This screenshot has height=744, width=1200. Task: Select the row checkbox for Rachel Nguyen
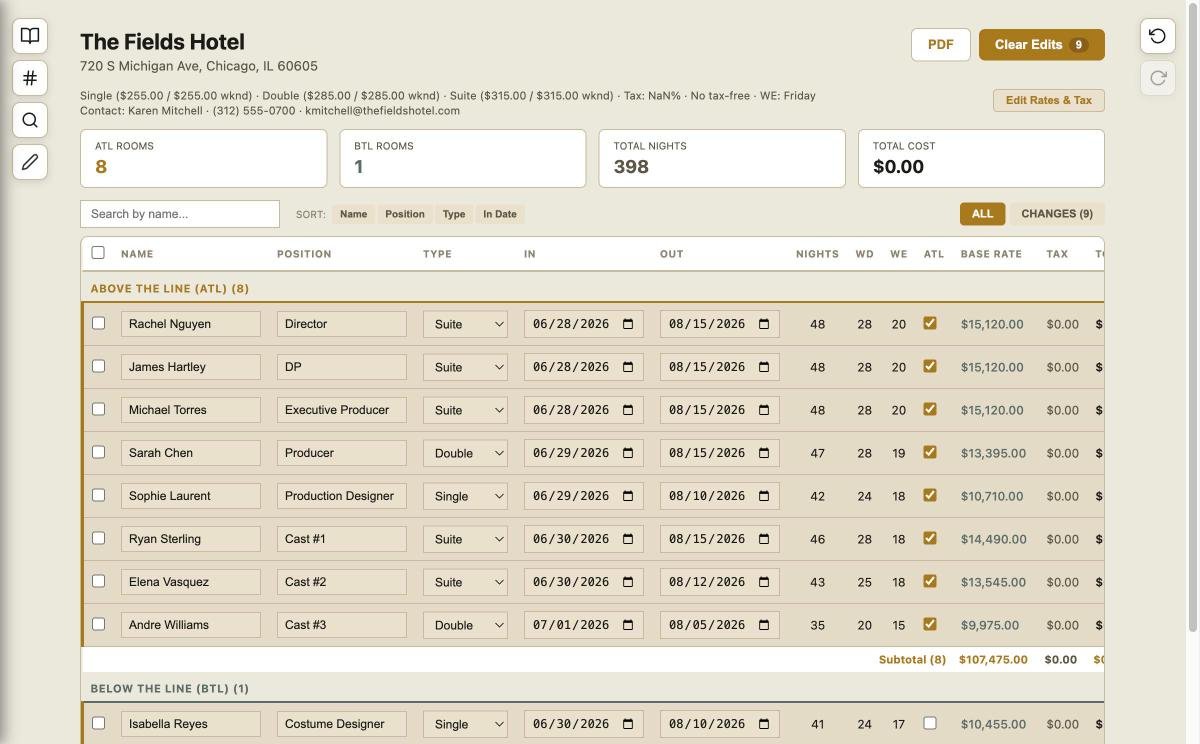click(x=98, y=323)
